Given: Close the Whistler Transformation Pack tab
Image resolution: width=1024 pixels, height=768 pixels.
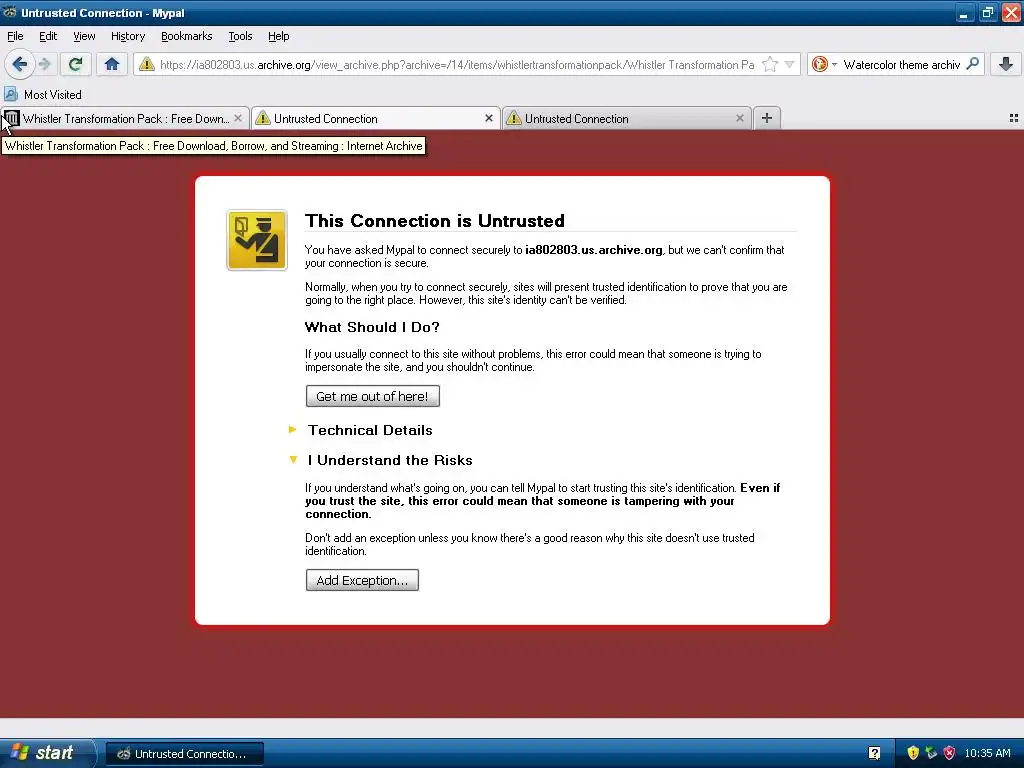Looking at the screenshot, I should click(x=238, y=118).
